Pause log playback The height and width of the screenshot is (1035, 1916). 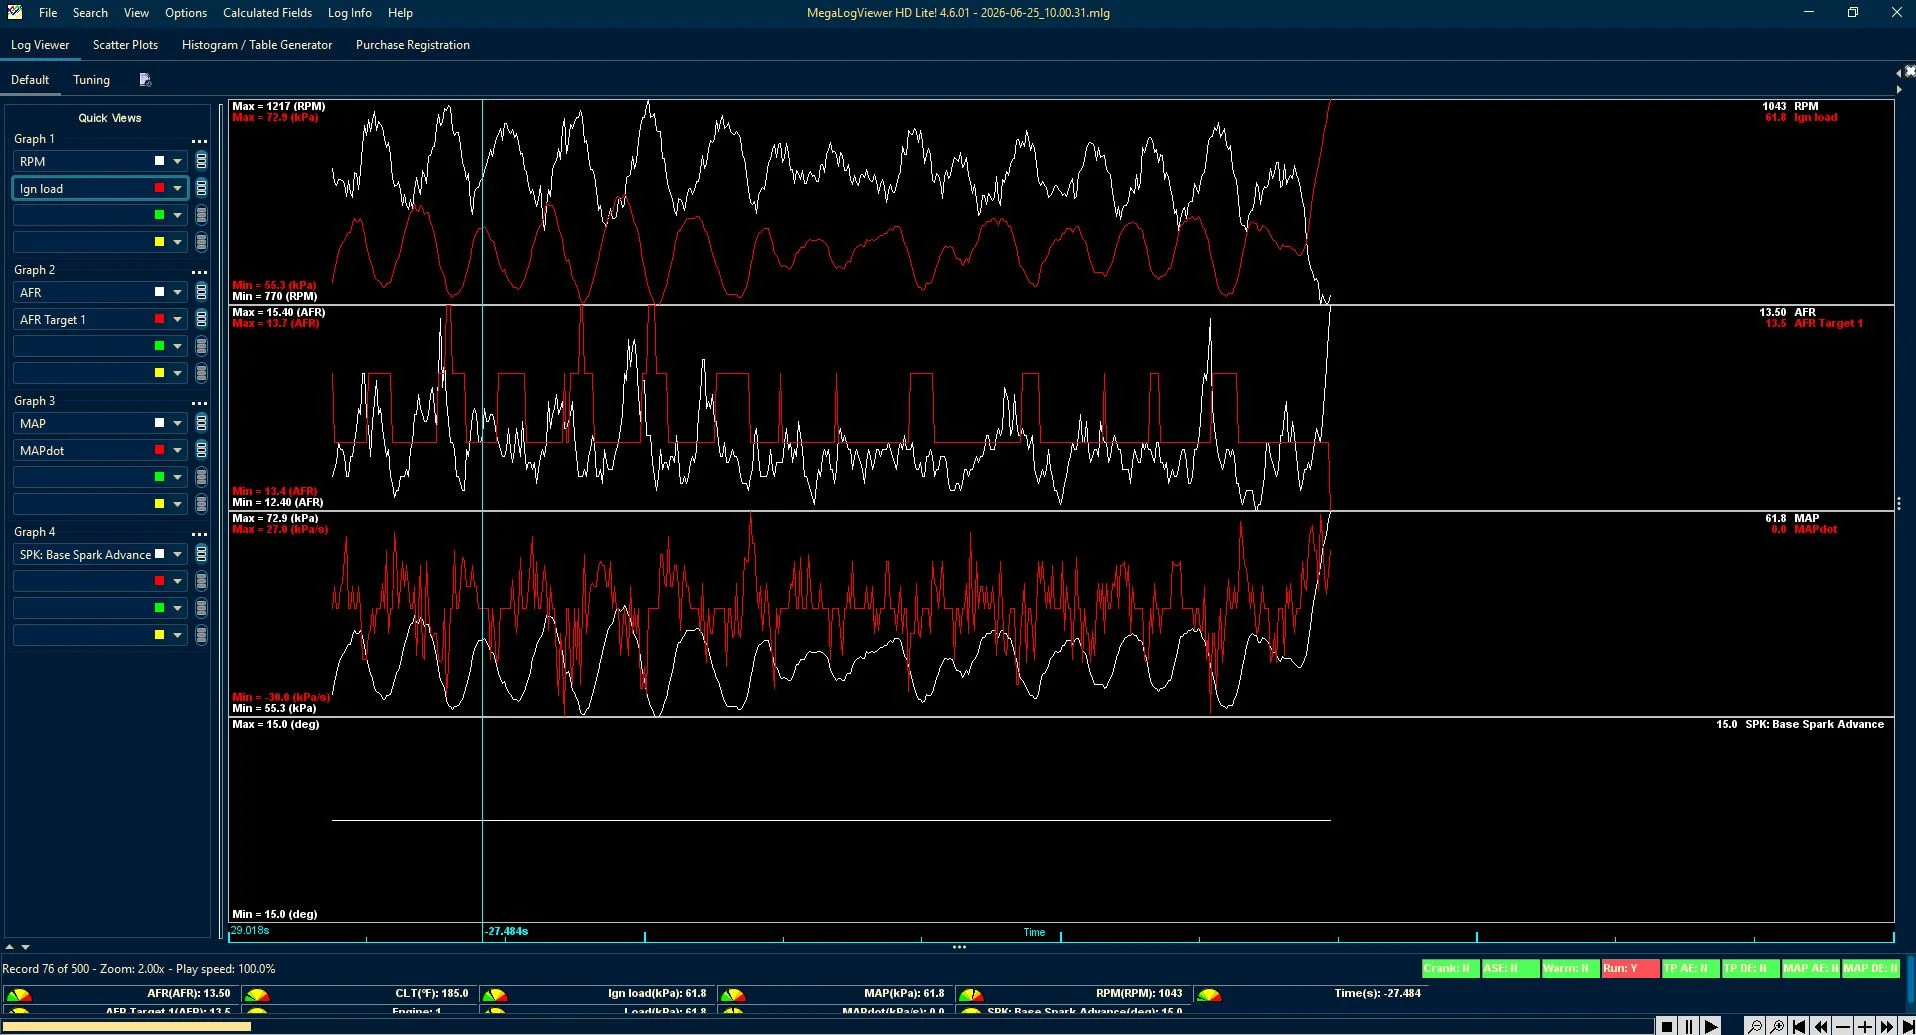tap(1689, 1026)
